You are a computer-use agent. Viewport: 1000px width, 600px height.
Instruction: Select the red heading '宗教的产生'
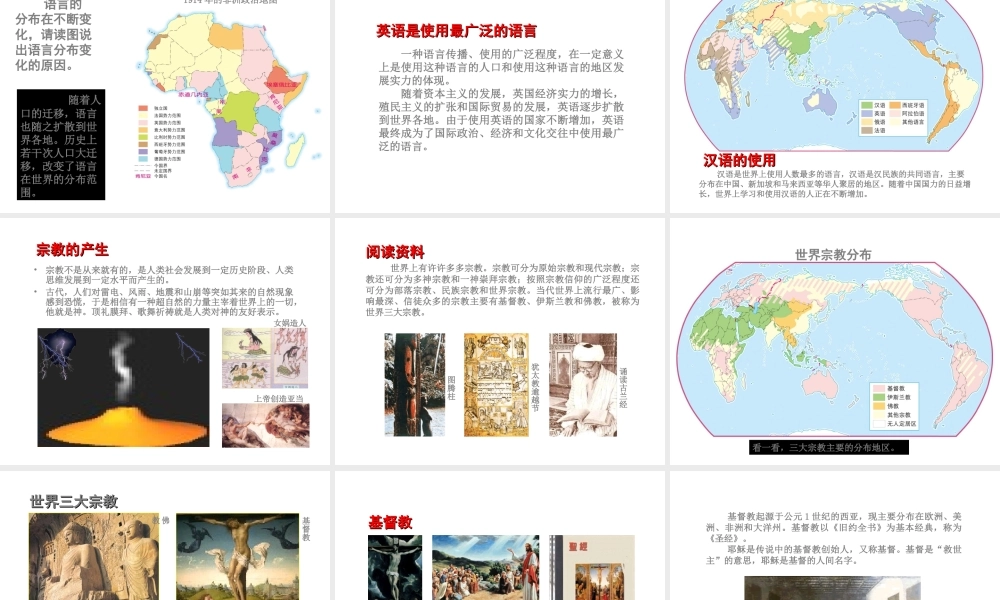72,250
